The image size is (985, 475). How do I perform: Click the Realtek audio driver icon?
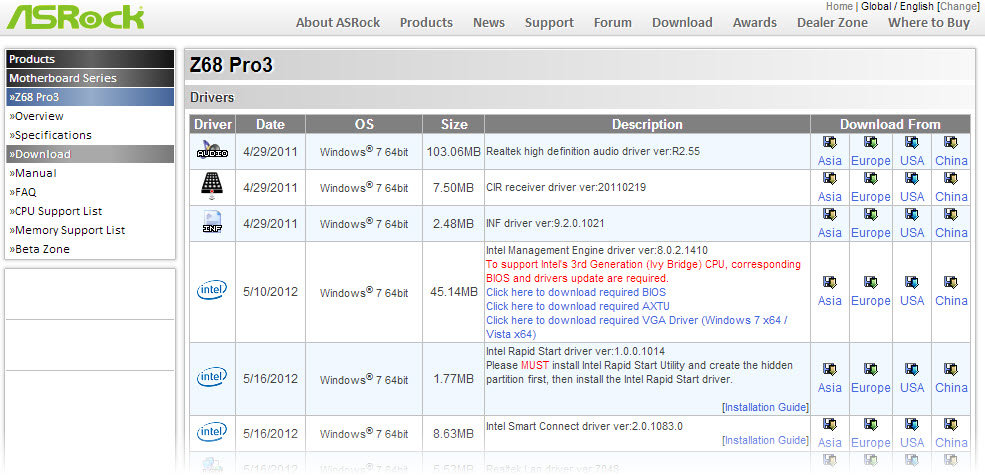[x=212, y=150]
